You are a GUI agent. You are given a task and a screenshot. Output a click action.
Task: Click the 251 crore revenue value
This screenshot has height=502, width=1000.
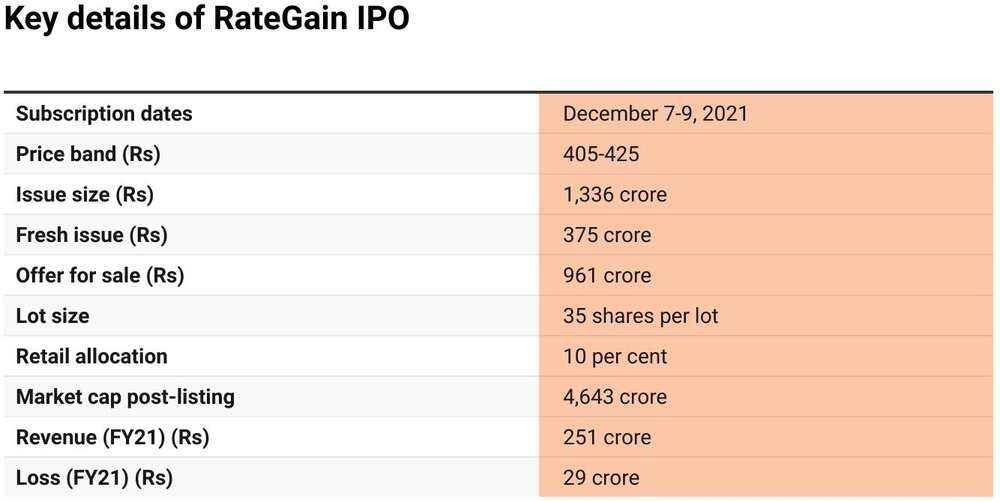click(x=607, y=438)
